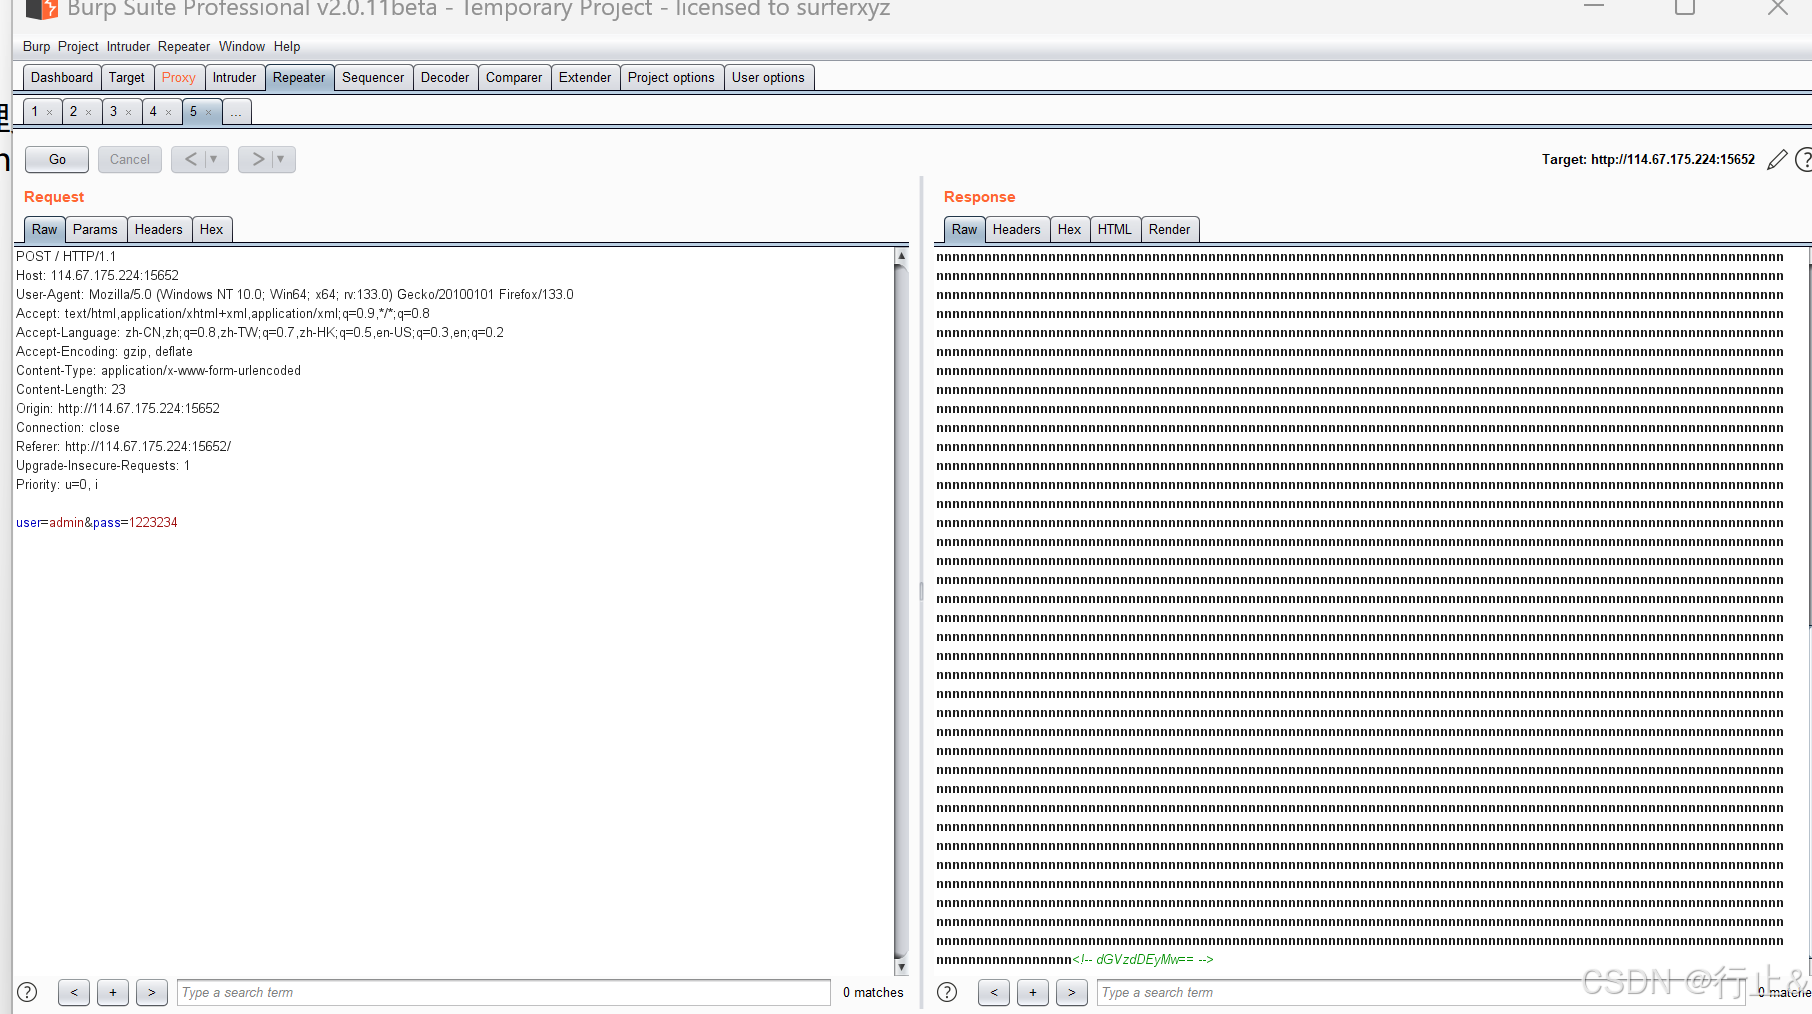1812x1014 pixels.
Task: Select the request Params tab
Action: point(95,229)
